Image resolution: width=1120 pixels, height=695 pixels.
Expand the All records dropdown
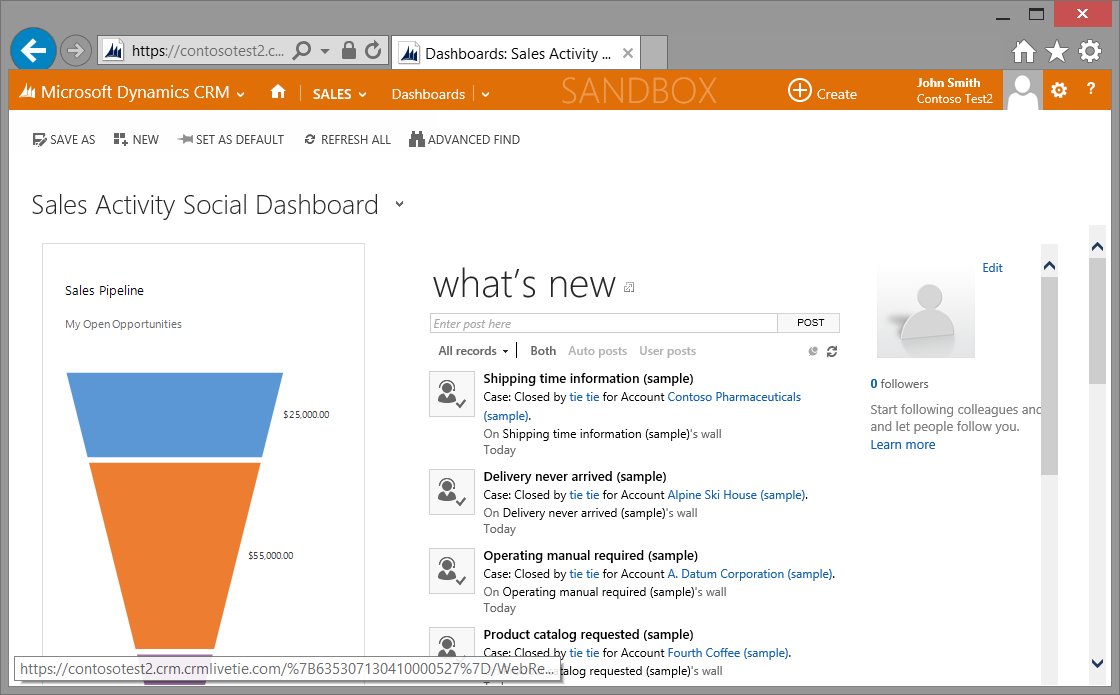[473, 351]
